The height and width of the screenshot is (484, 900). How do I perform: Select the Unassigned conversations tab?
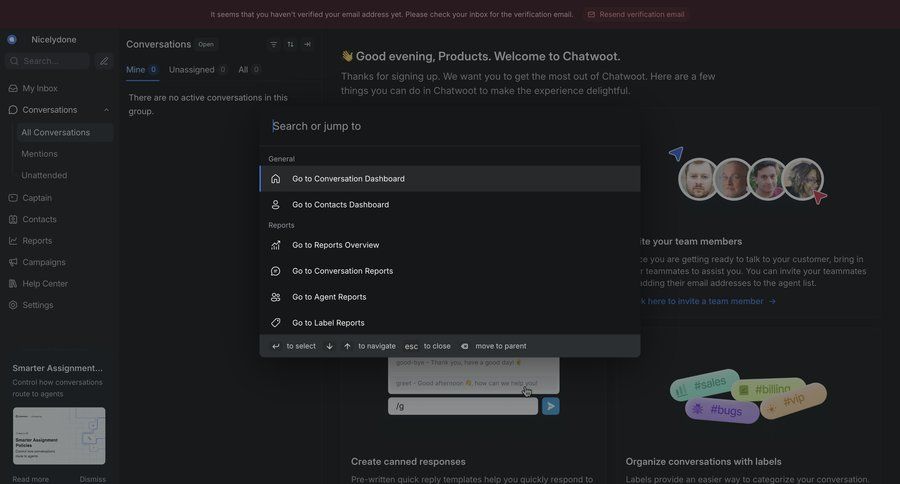pos(197,69)
